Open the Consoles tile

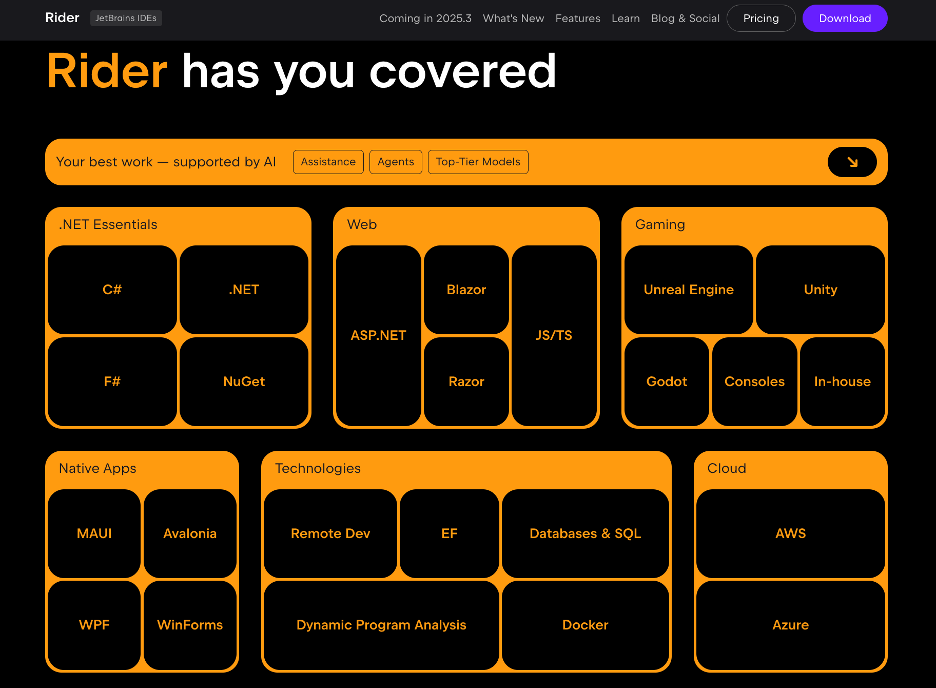pos(755,381)
